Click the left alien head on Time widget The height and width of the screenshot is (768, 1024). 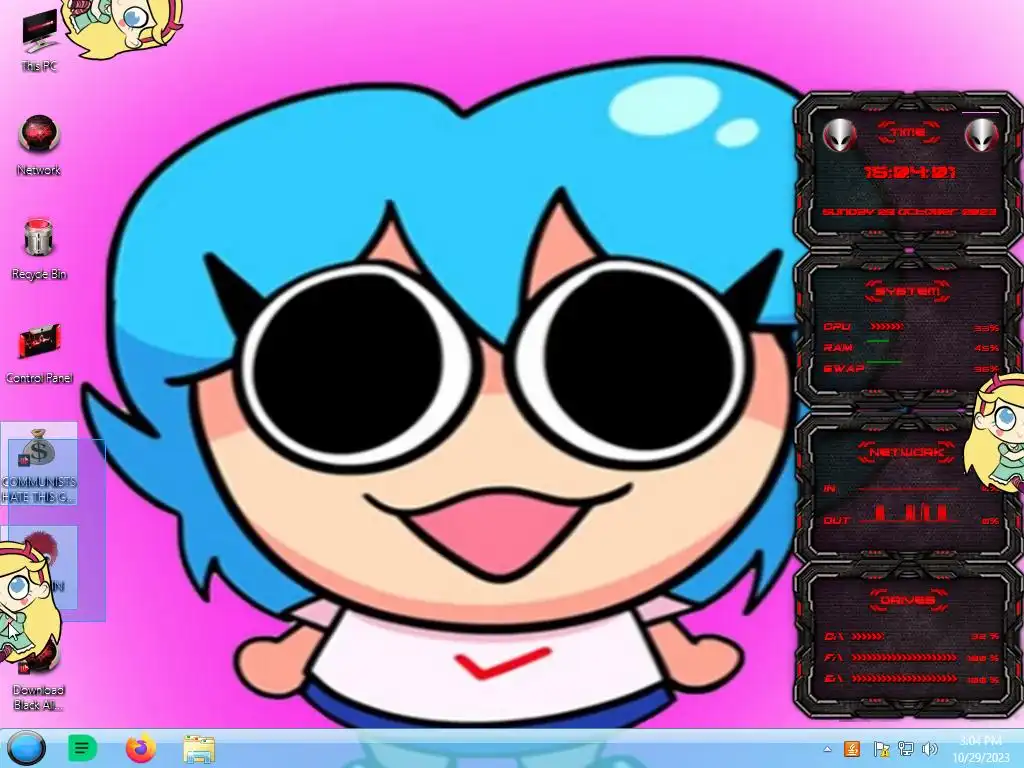(839, 135)
